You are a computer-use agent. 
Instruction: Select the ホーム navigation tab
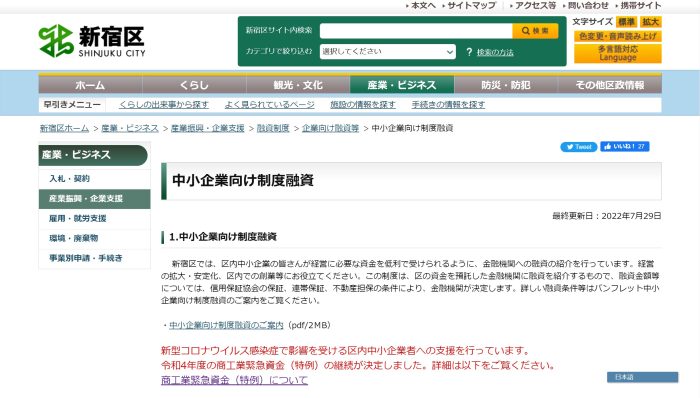point(90,84)
